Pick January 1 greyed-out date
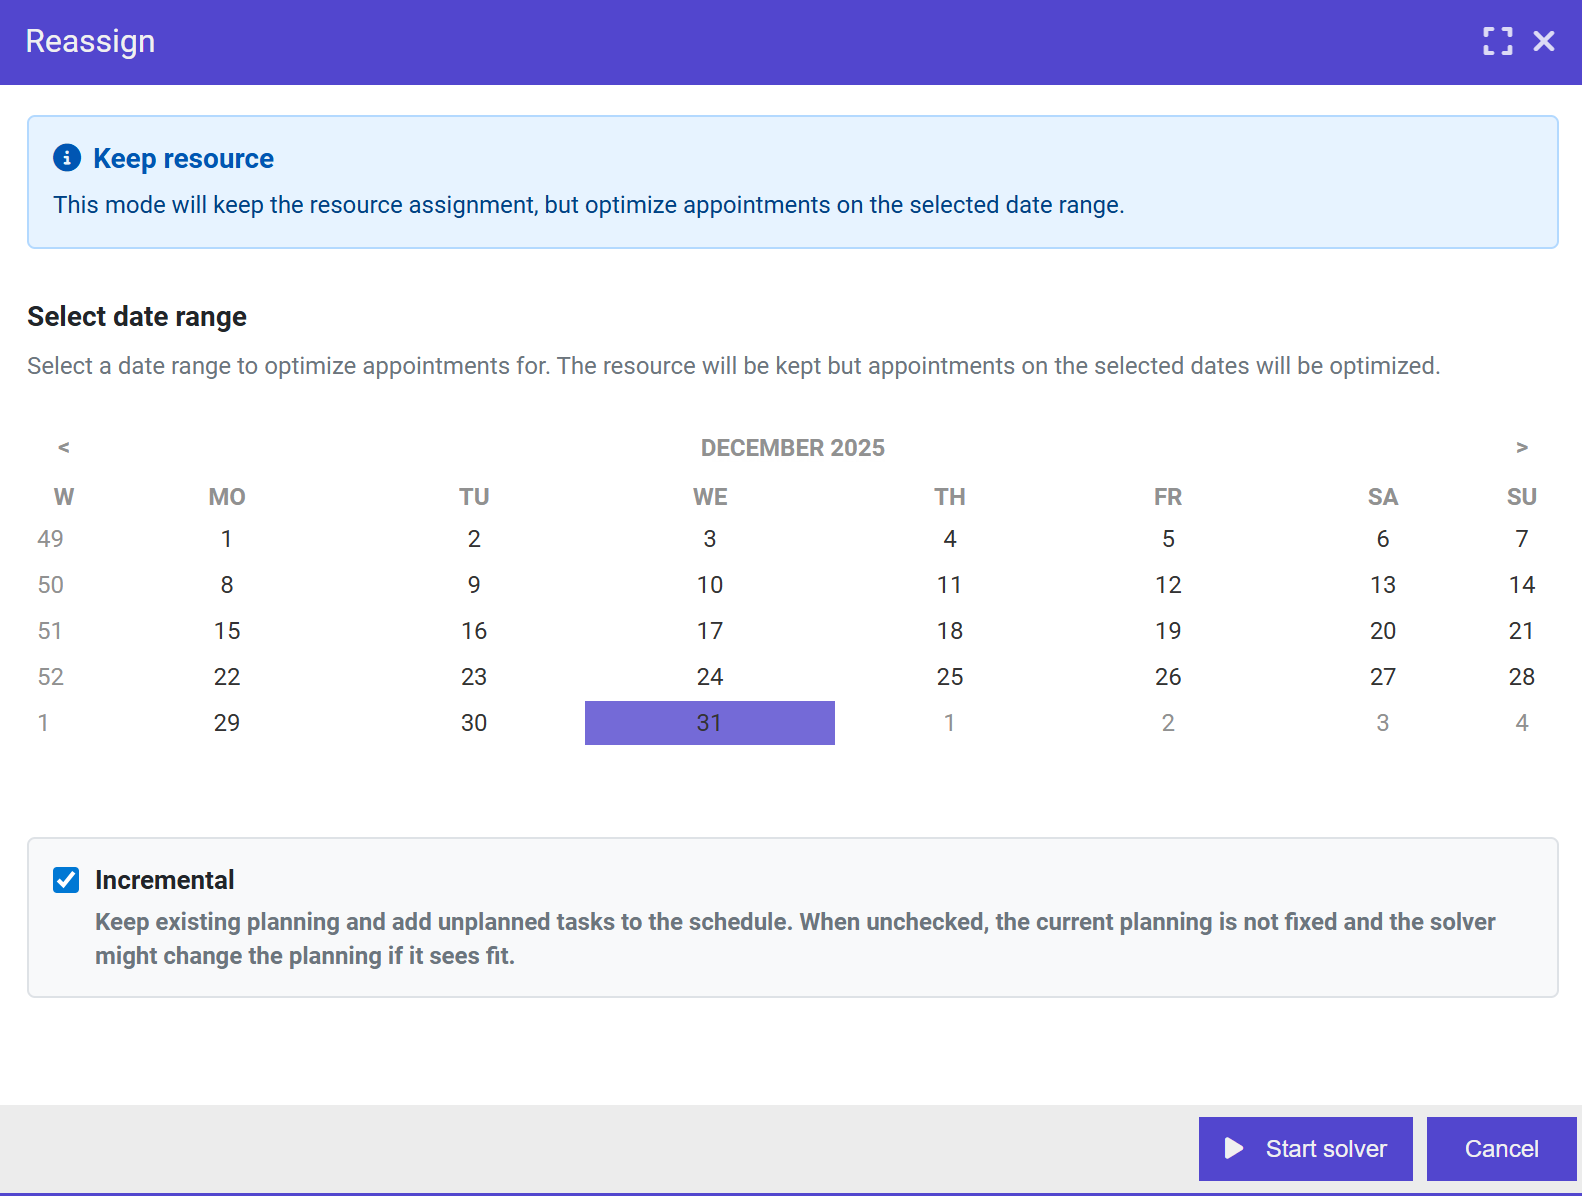1582x1196 pixels. point(949,723)
